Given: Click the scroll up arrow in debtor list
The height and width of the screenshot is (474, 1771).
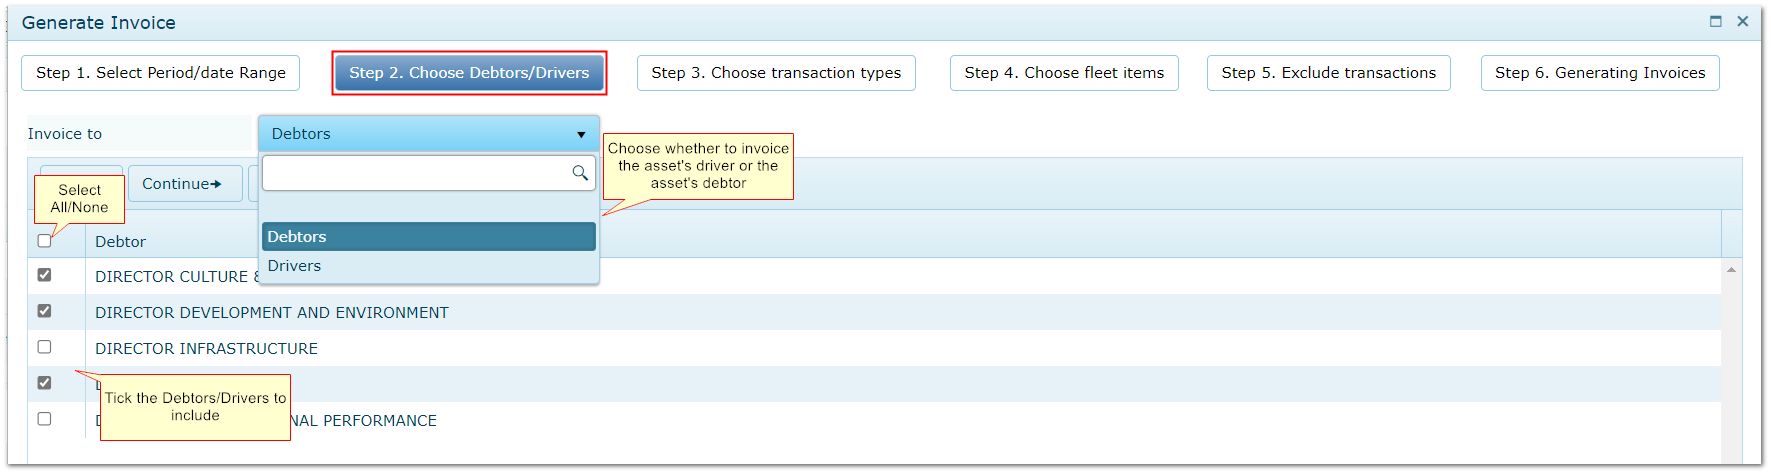Looking at the screenshot, I should [x=1731, y=270].
